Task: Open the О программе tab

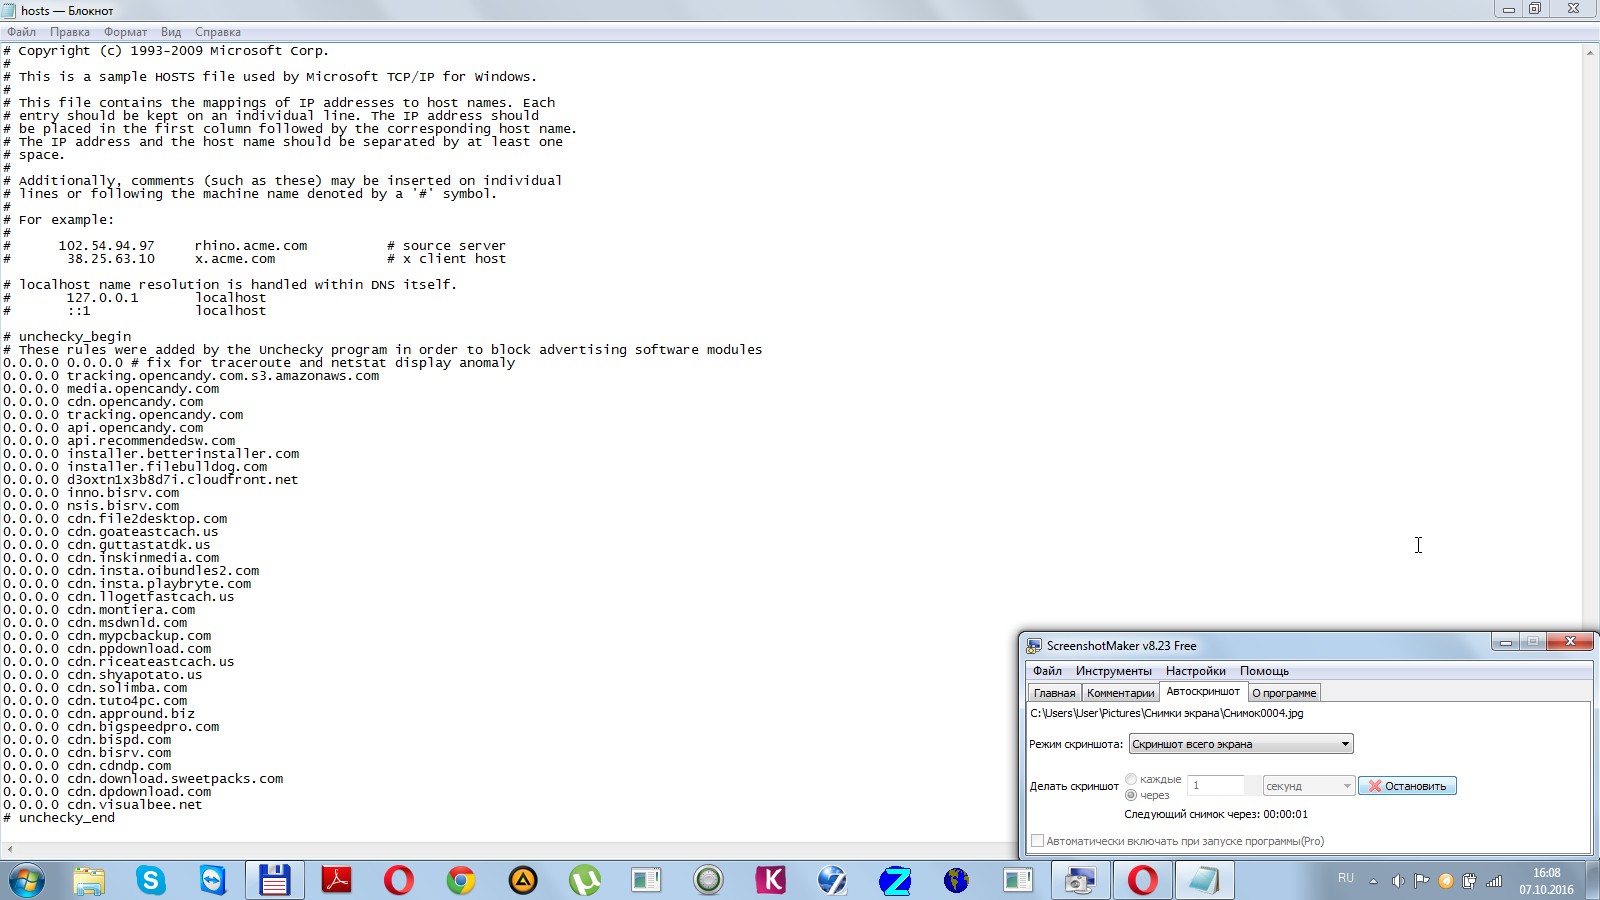Action: (1284, 693)
